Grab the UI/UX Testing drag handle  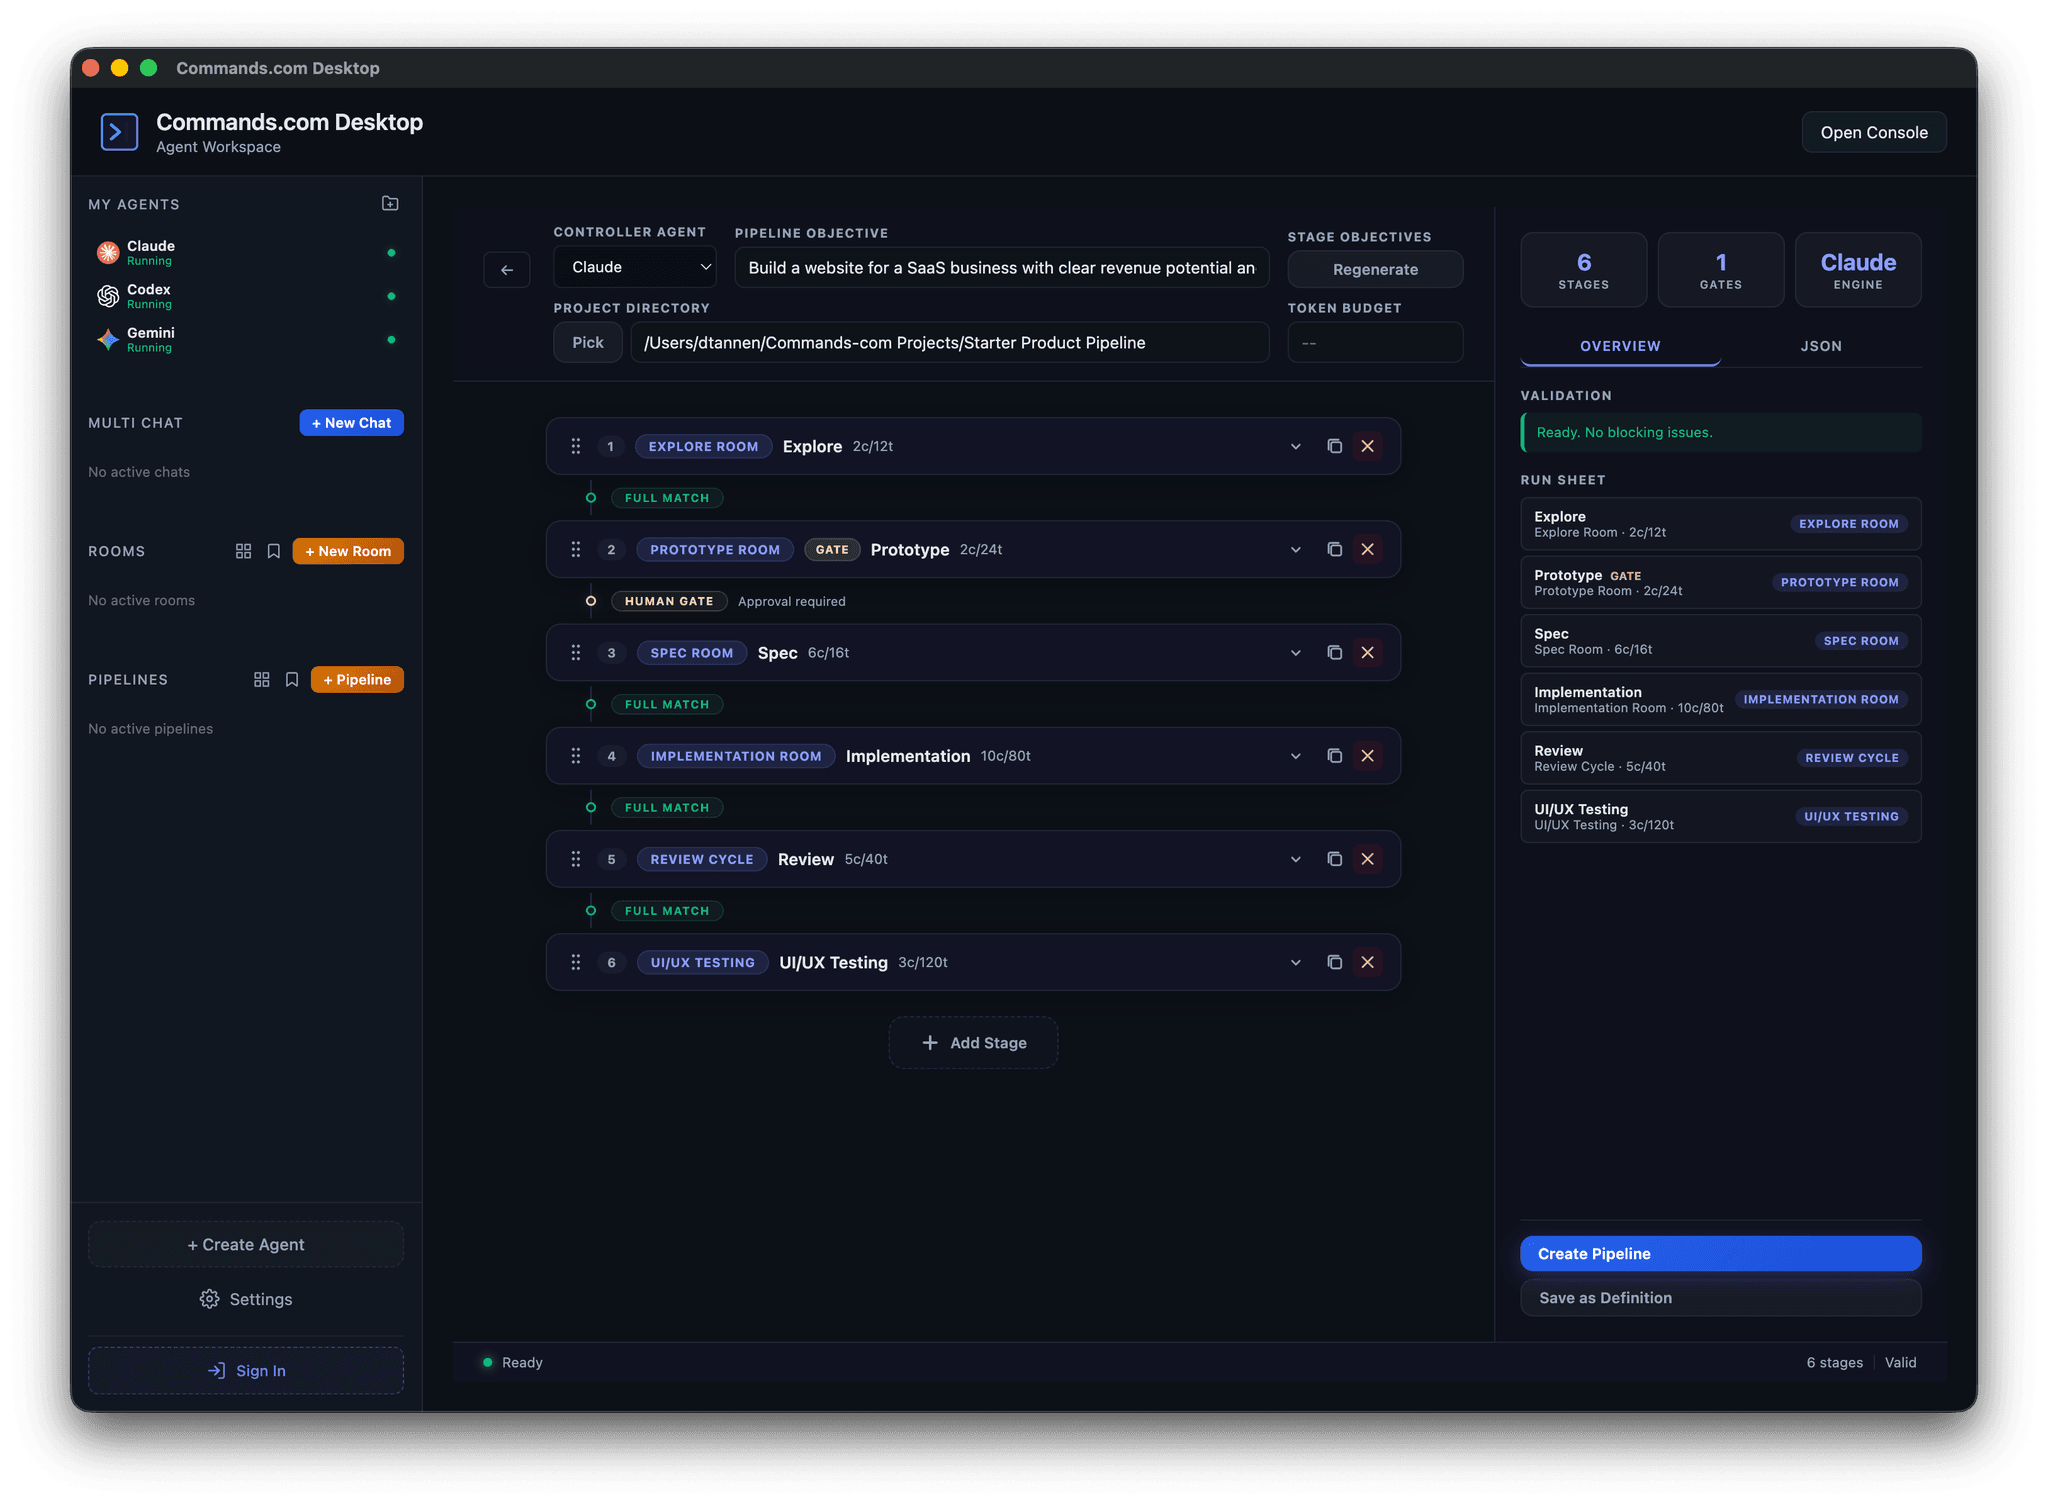(x=576, y=962)
